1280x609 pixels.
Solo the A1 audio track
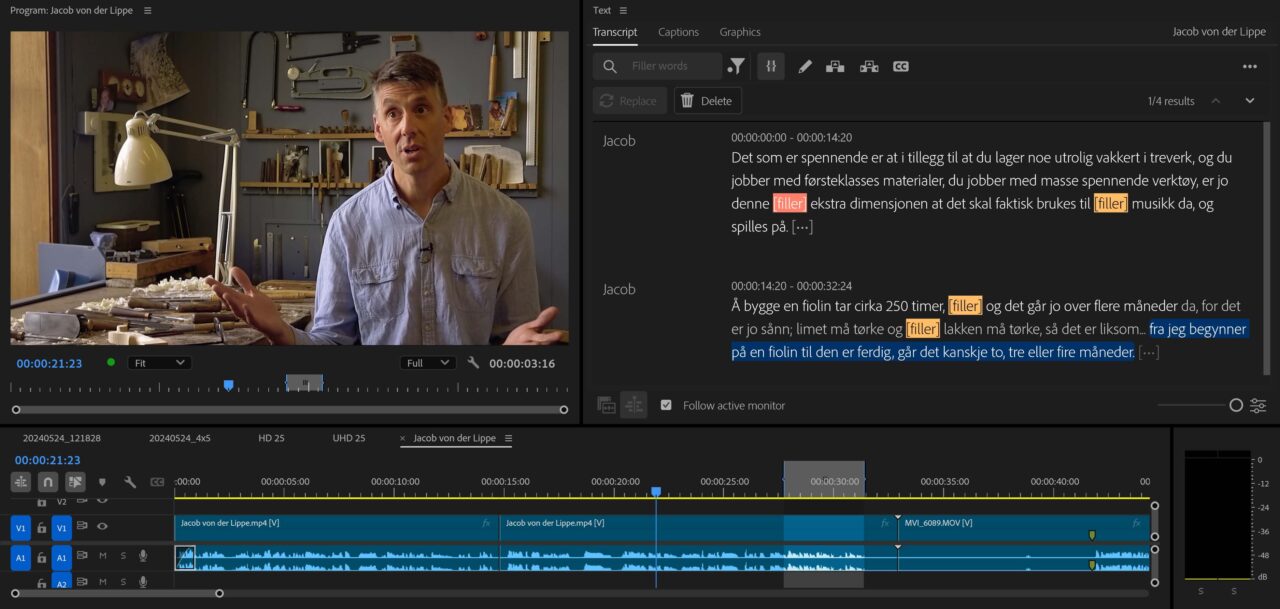(123, 555)
